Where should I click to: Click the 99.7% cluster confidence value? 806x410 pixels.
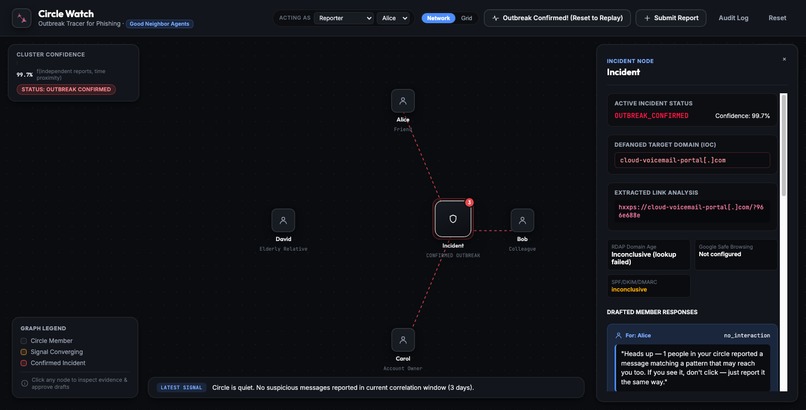(x=25, y=74)
